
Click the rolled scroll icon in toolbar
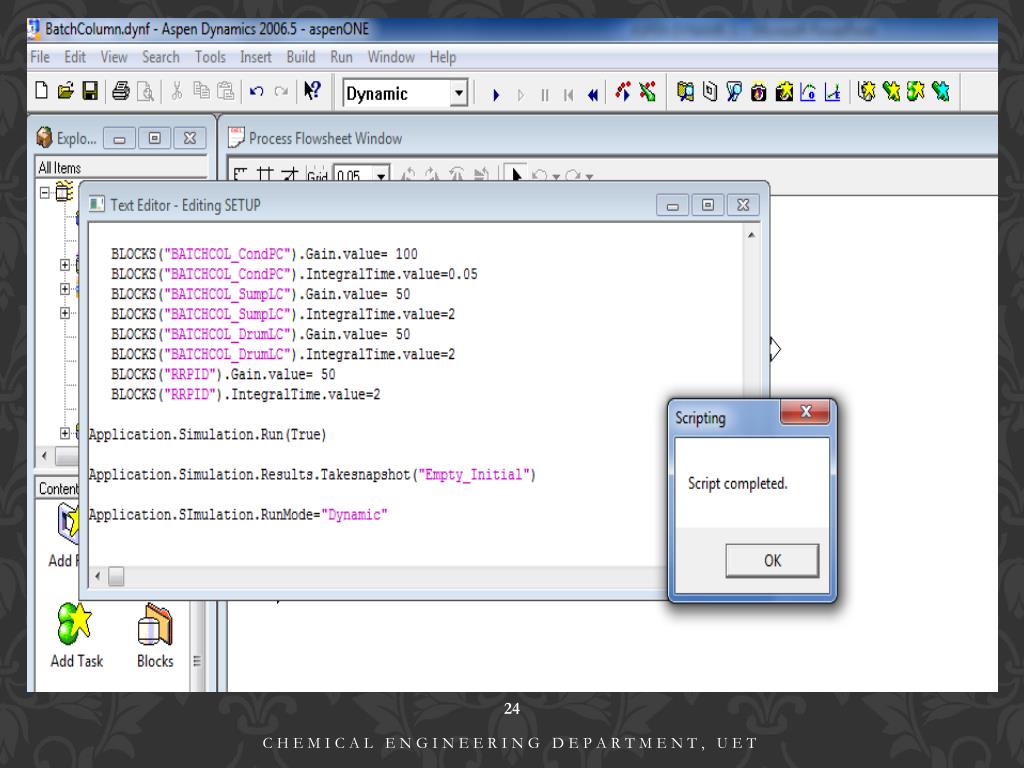point(710,91)
